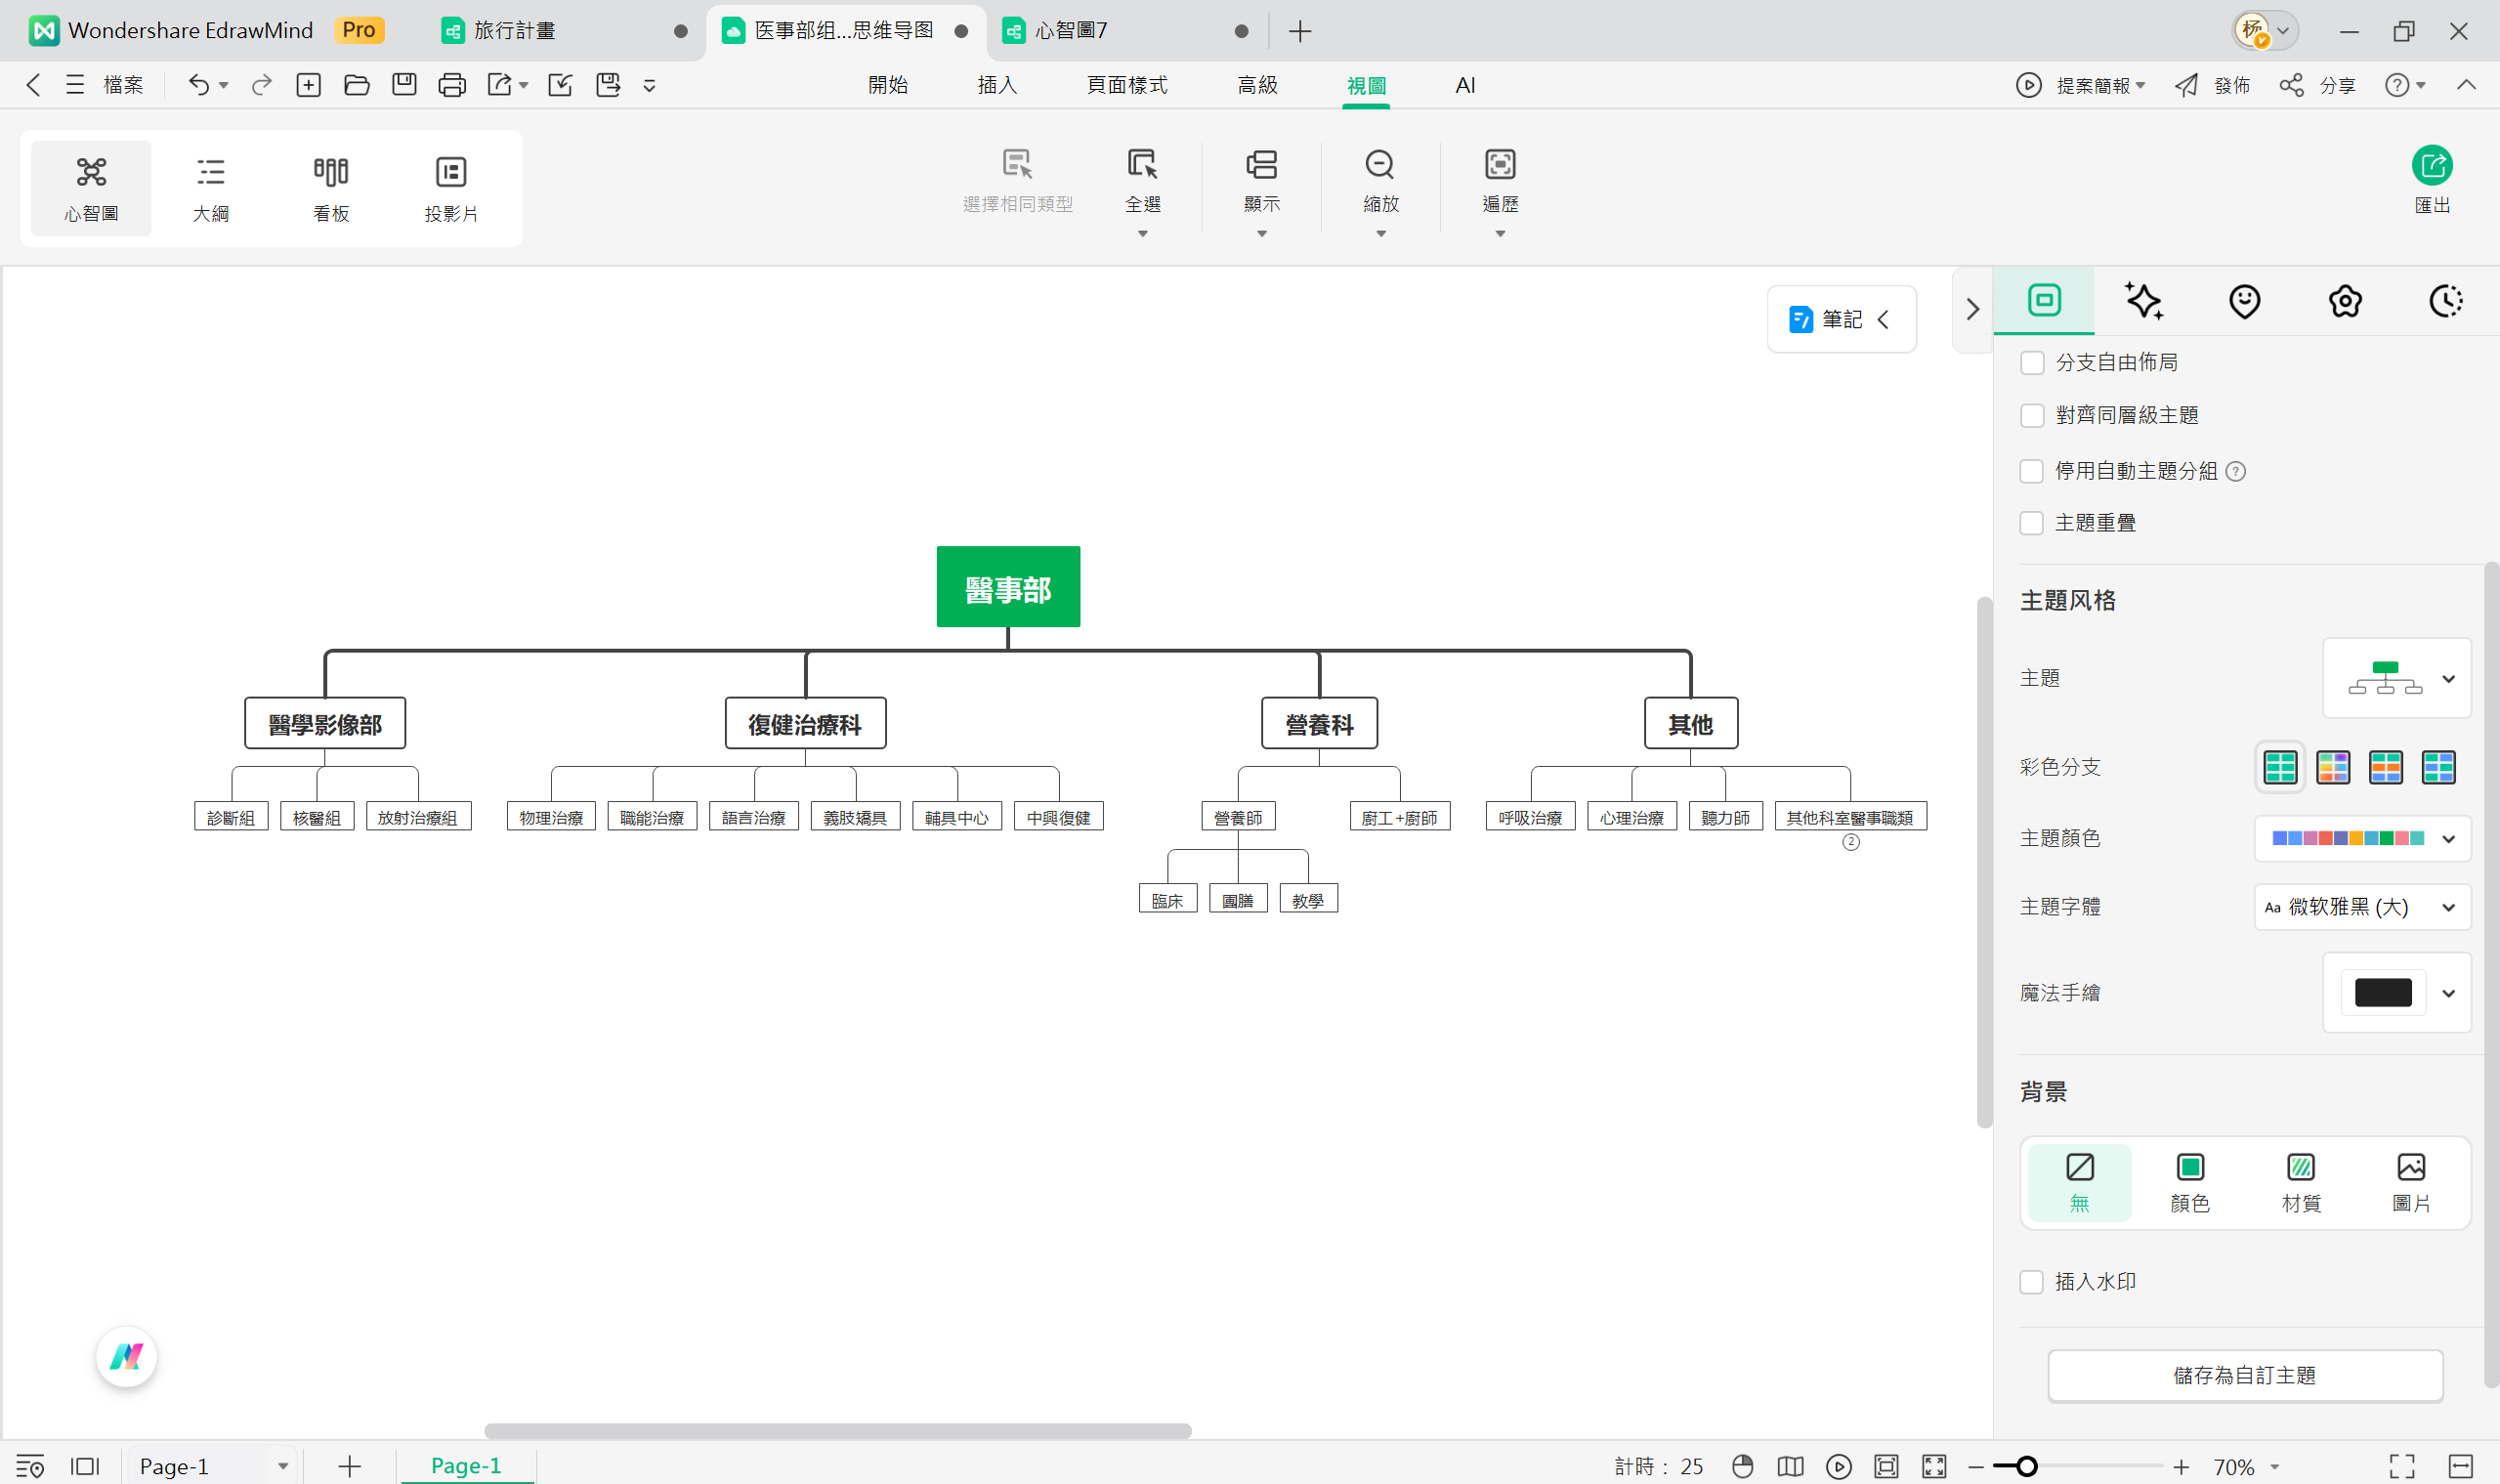Click the 儲存為自訂主題 button

(x=2245, y=1375)
